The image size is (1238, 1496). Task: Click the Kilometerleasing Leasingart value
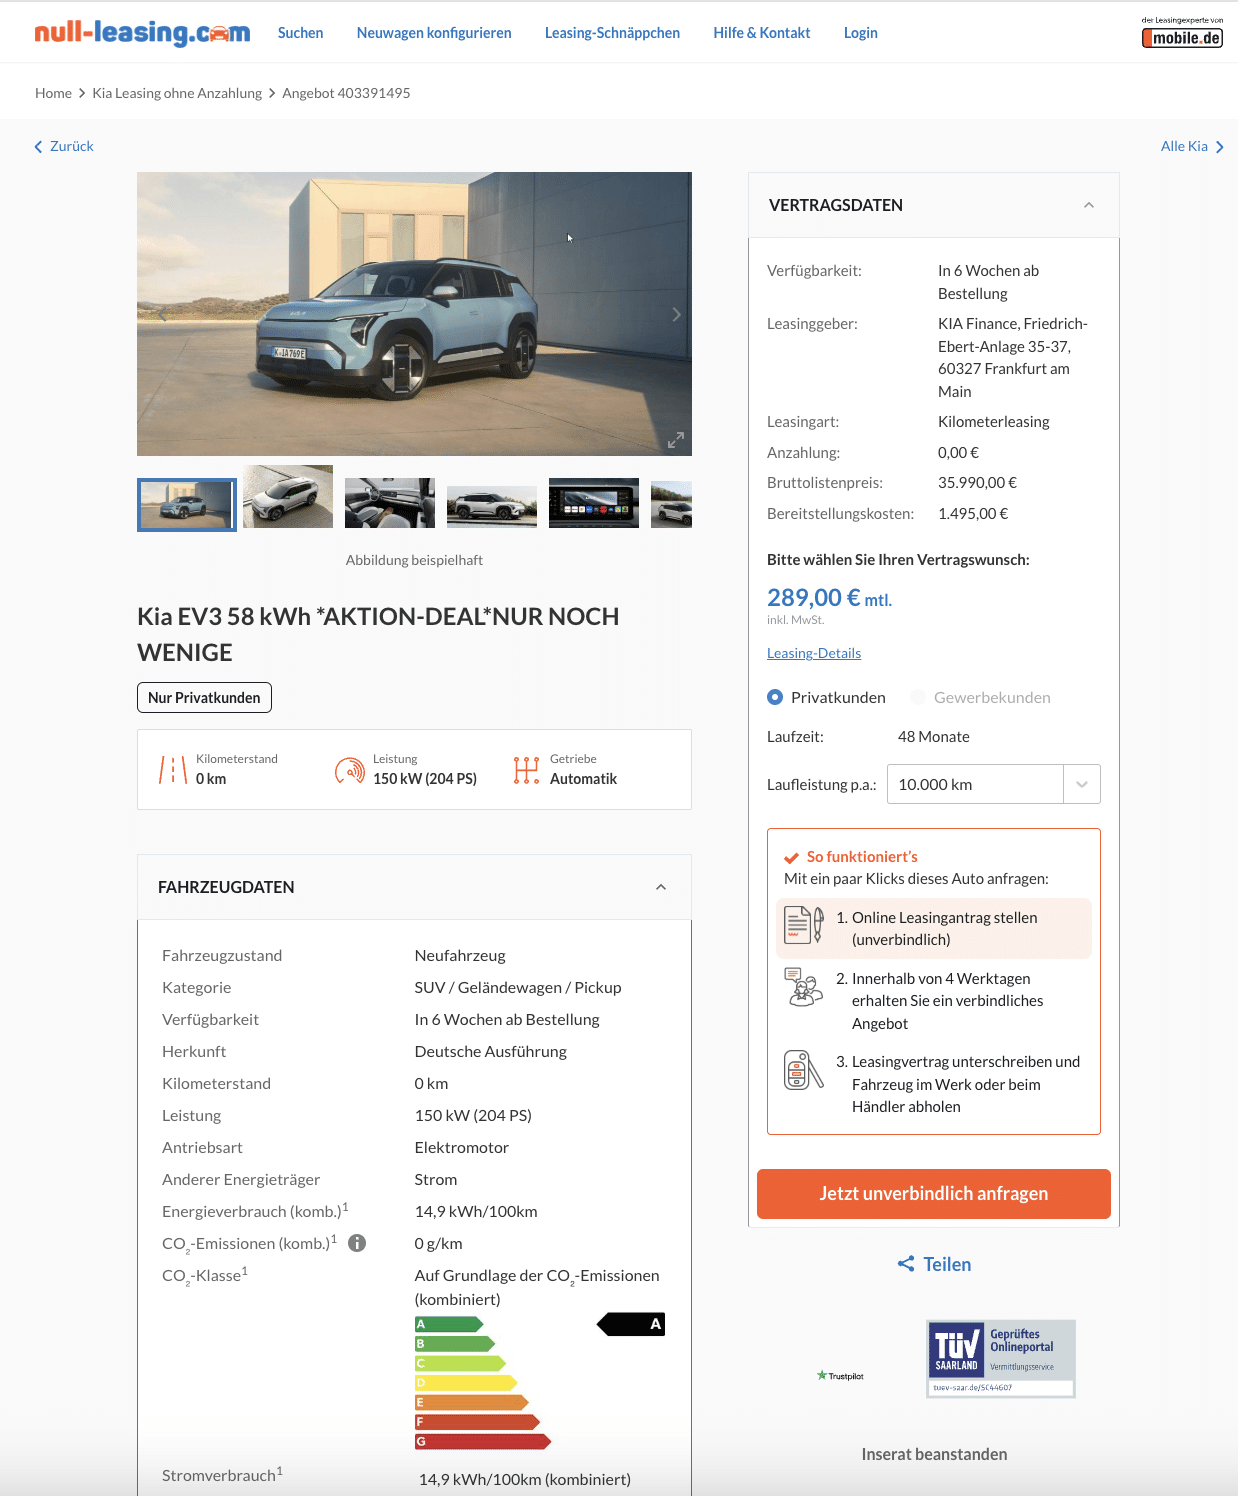(994, 422)
